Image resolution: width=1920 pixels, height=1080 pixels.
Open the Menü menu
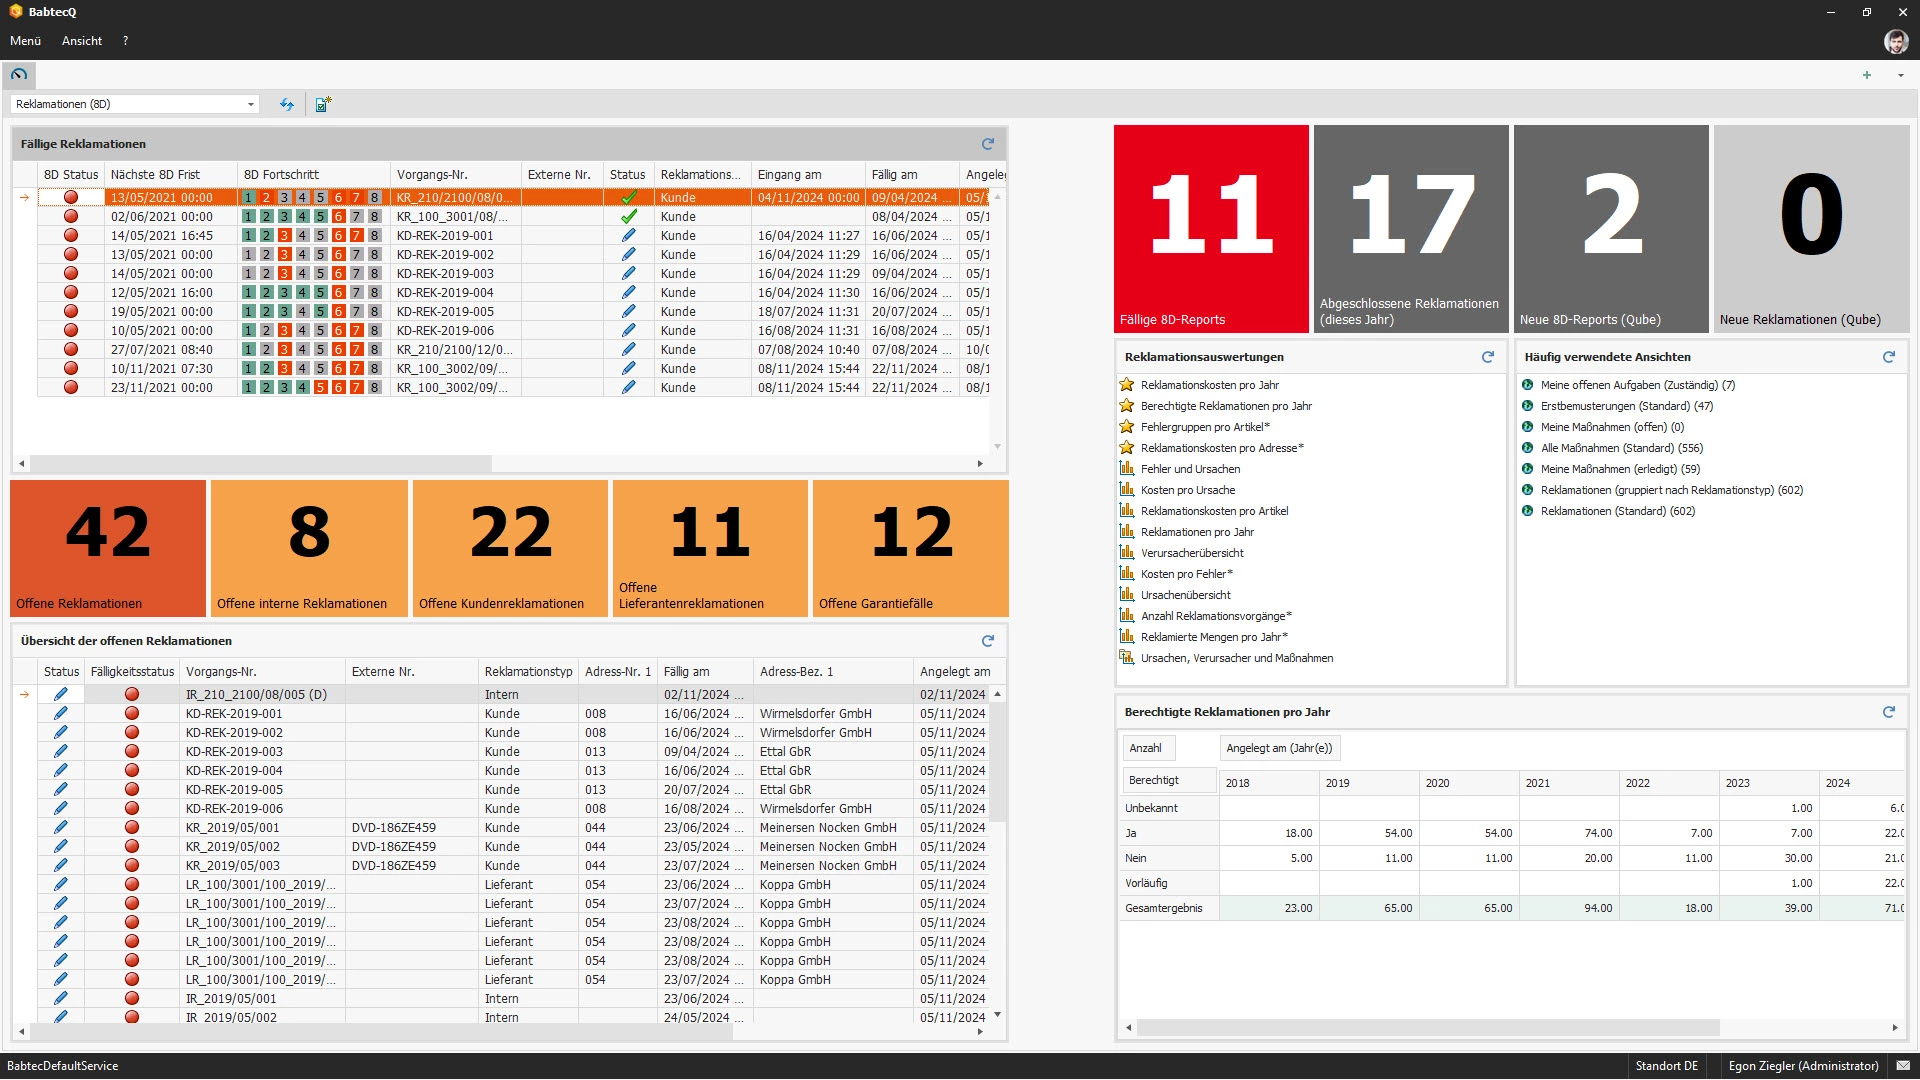tap(26, 41)
